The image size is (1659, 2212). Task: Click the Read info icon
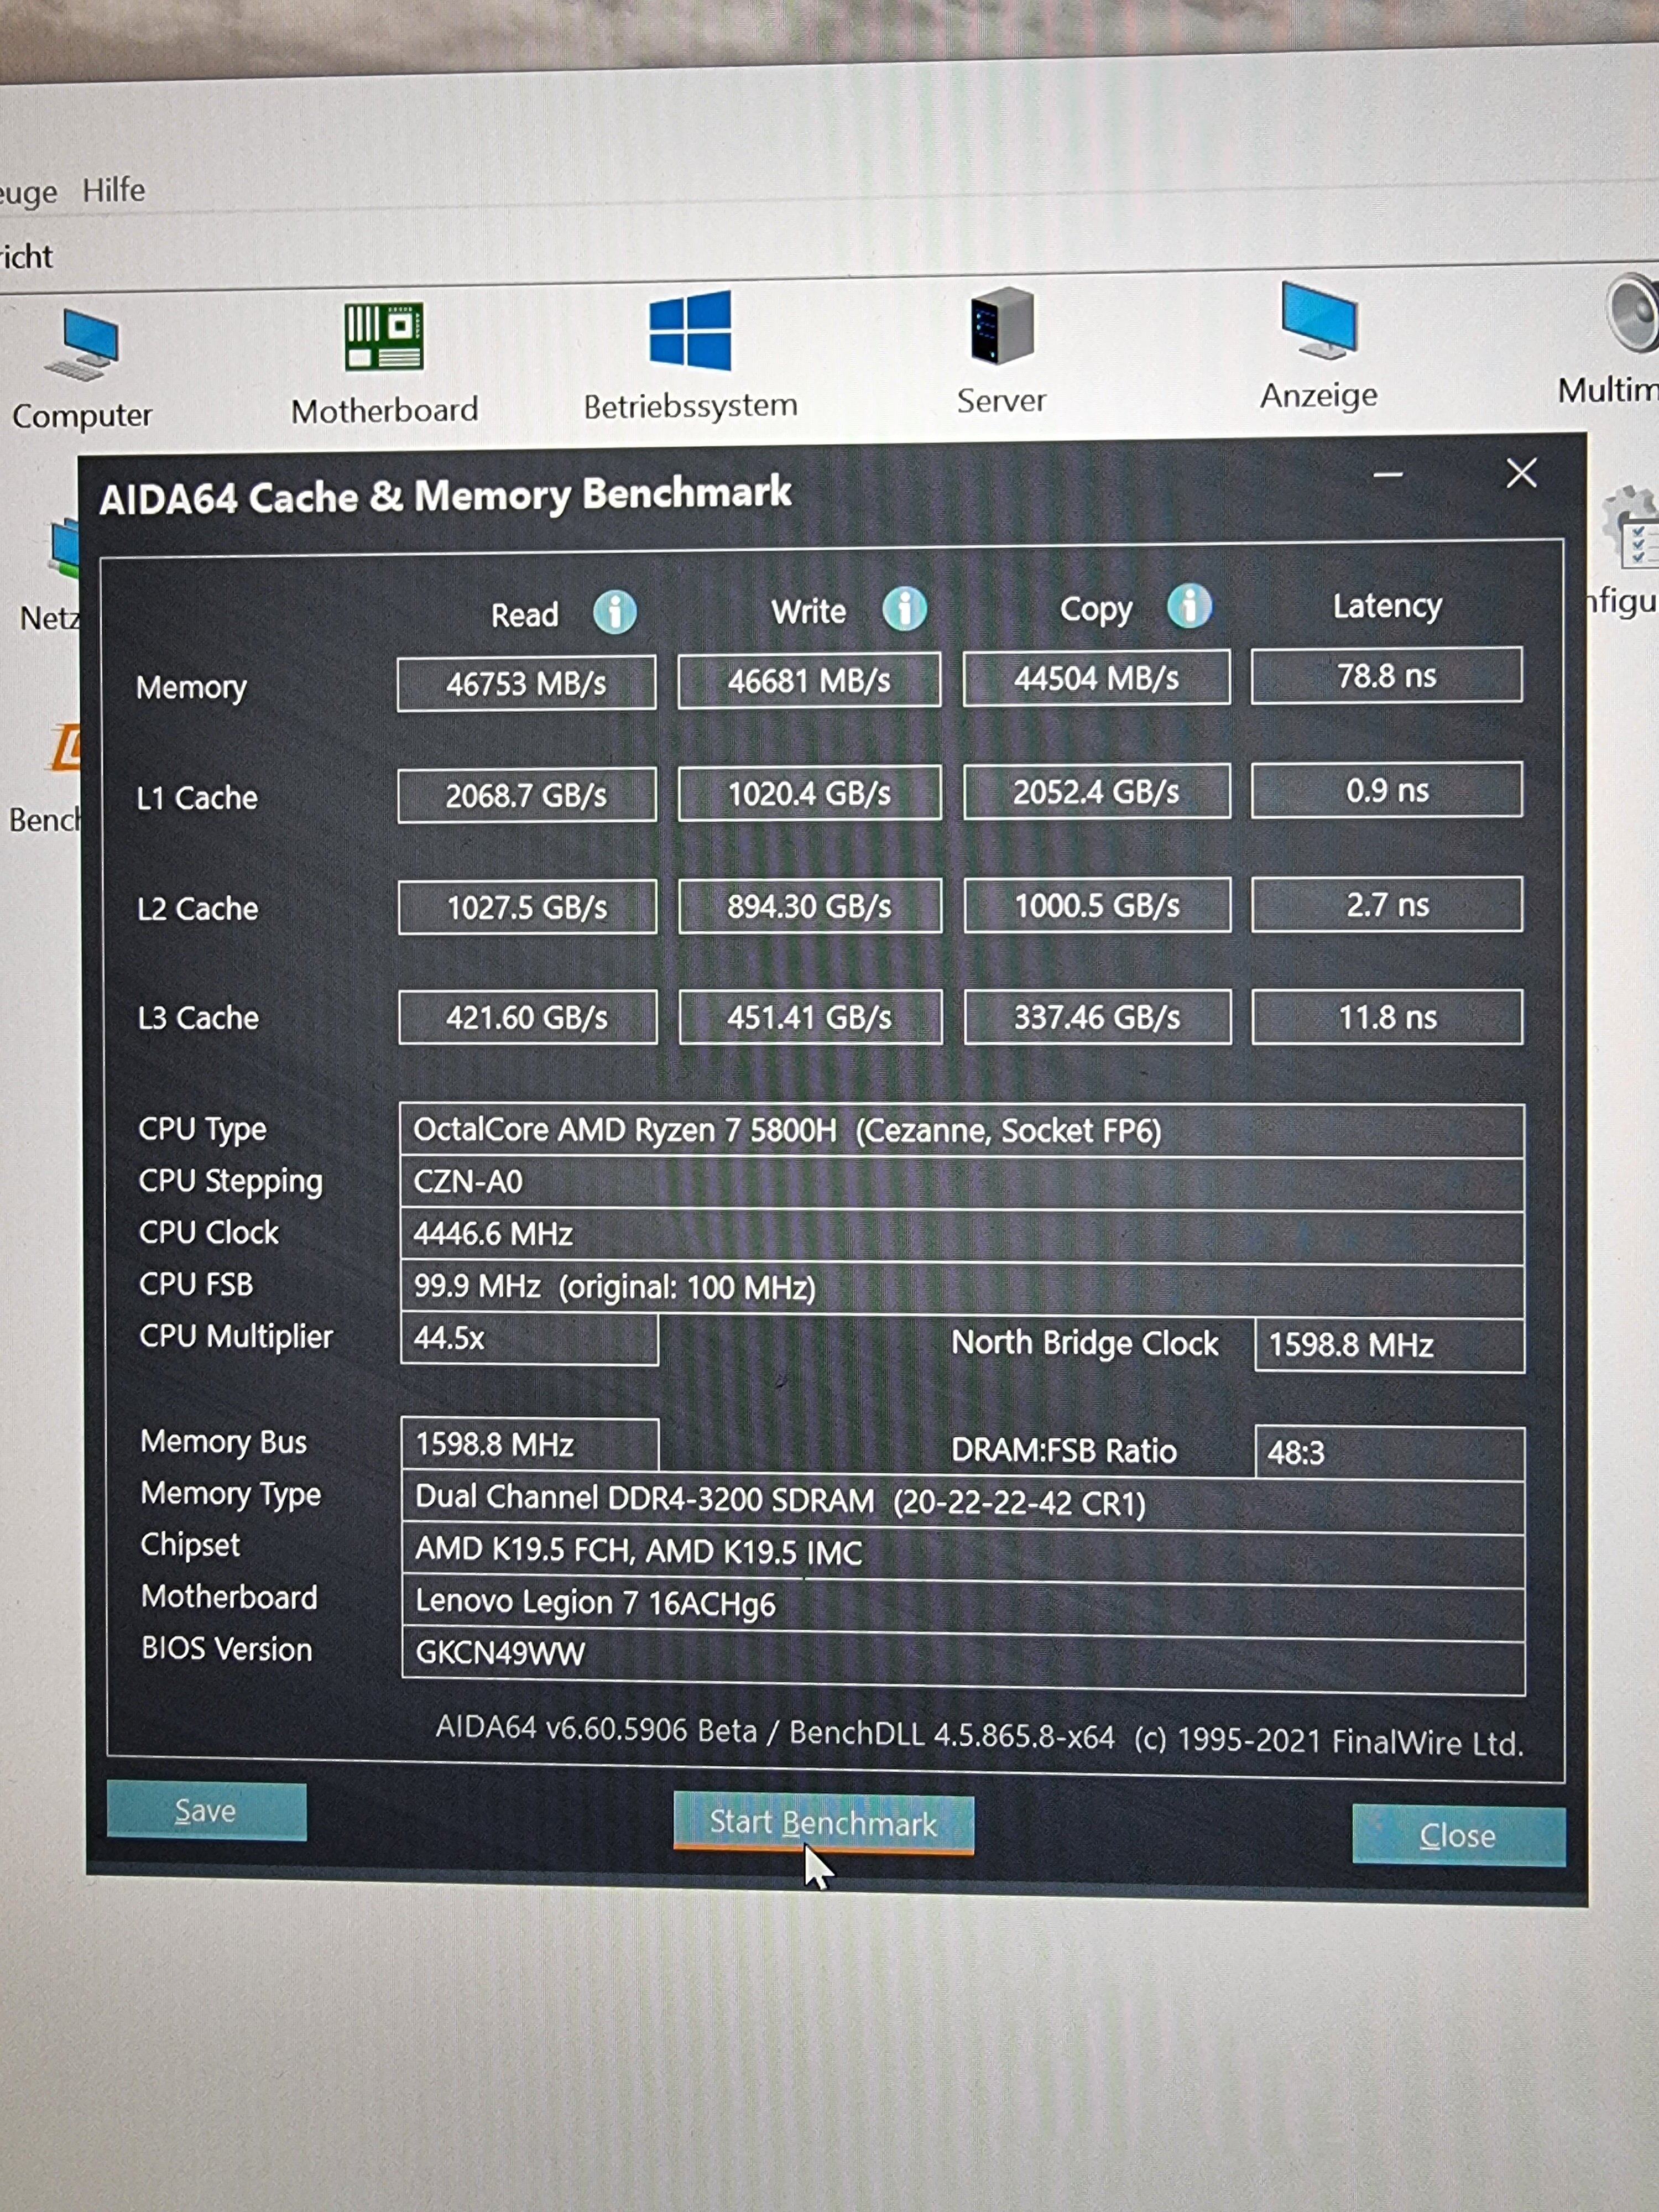[614, 612]
